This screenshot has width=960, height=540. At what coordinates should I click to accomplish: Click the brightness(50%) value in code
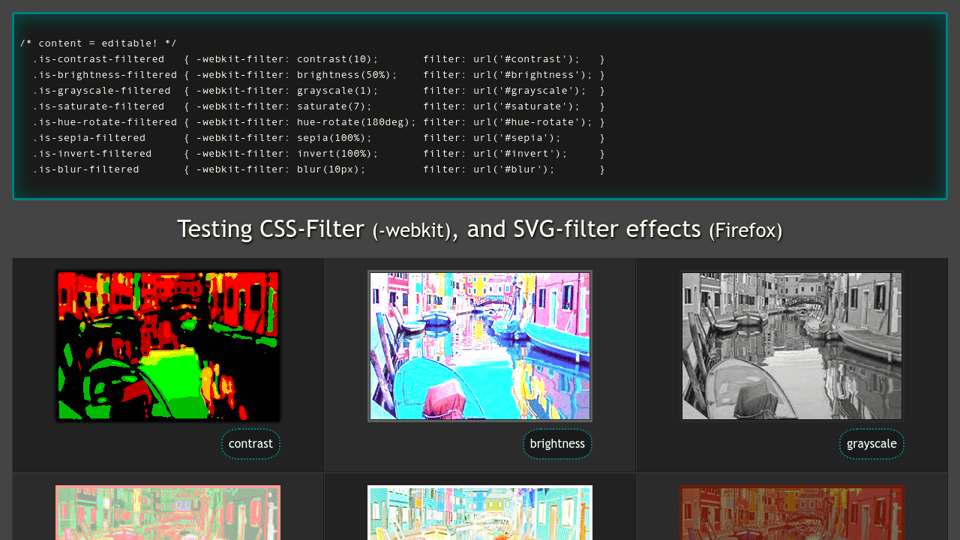click(x=344, y=75)
